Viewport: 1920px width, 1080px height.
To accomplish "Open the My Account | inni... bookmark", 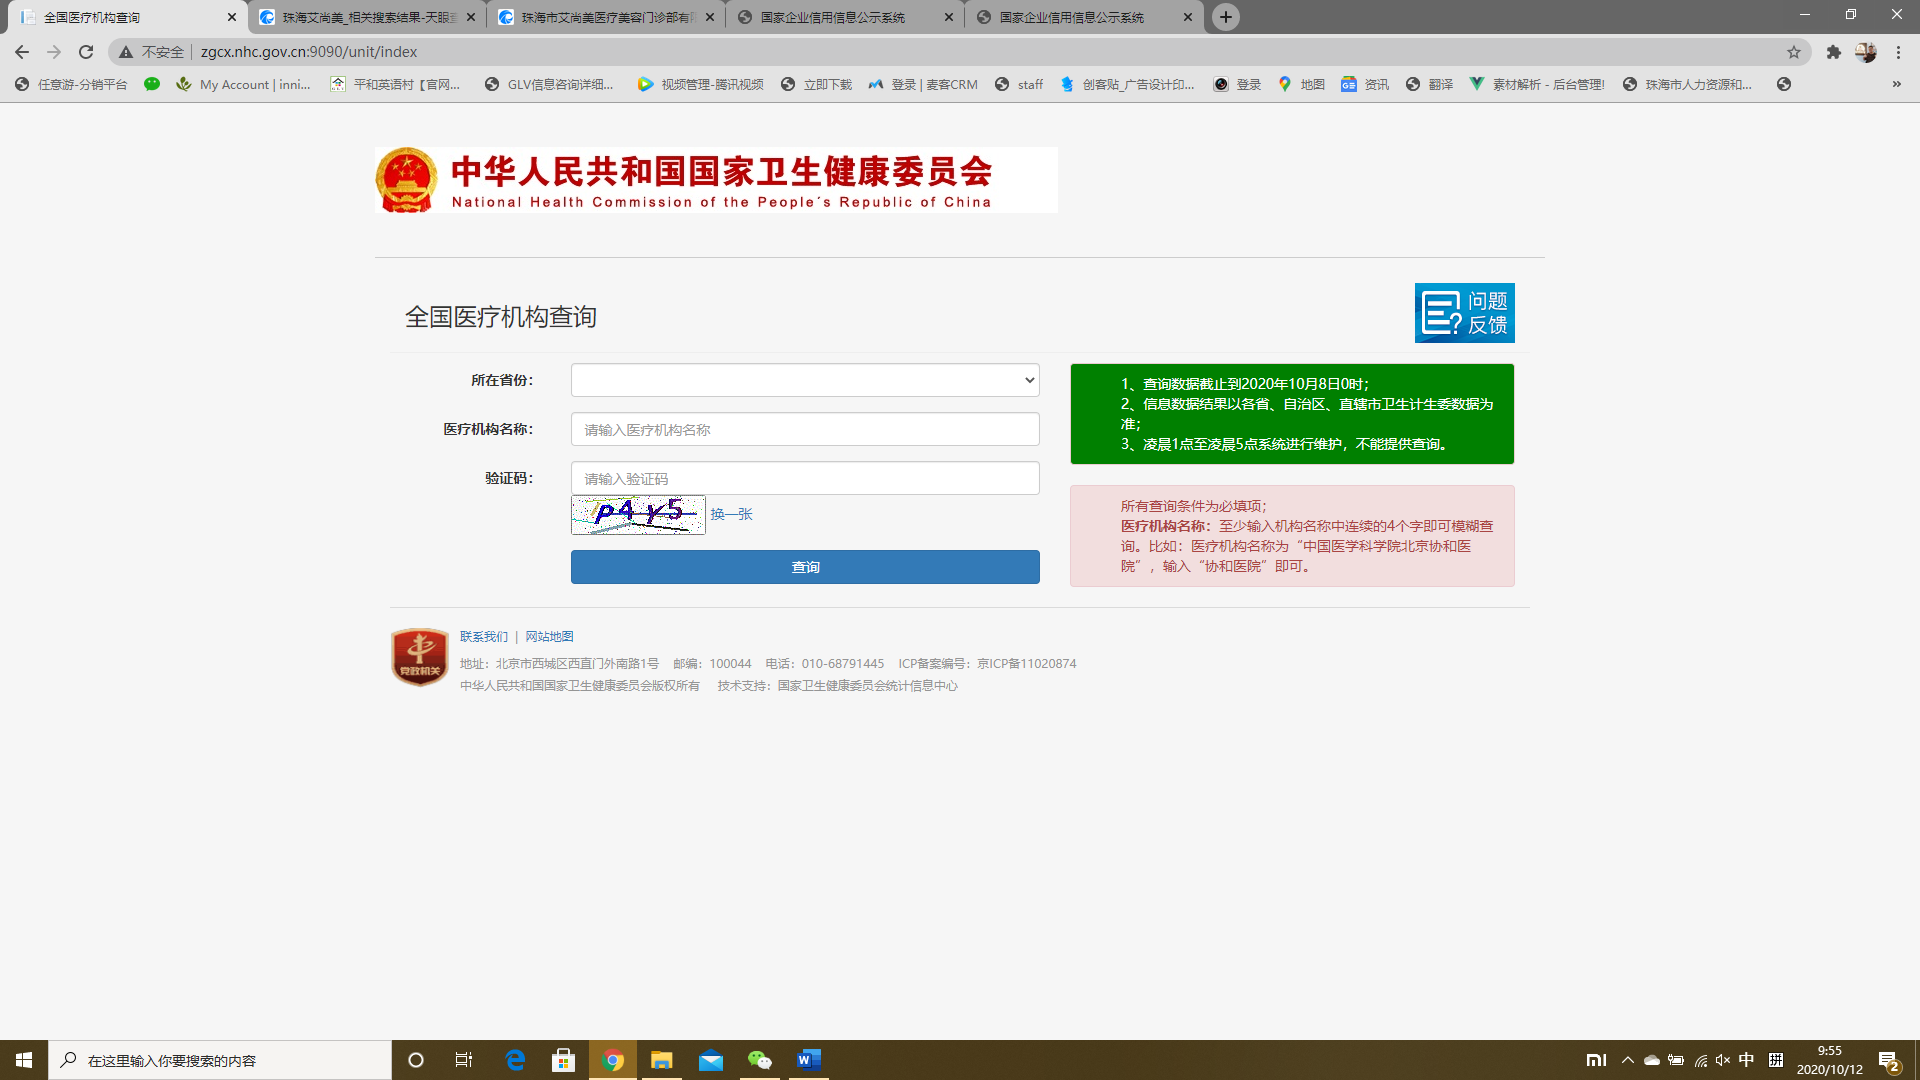I will 243,85.
